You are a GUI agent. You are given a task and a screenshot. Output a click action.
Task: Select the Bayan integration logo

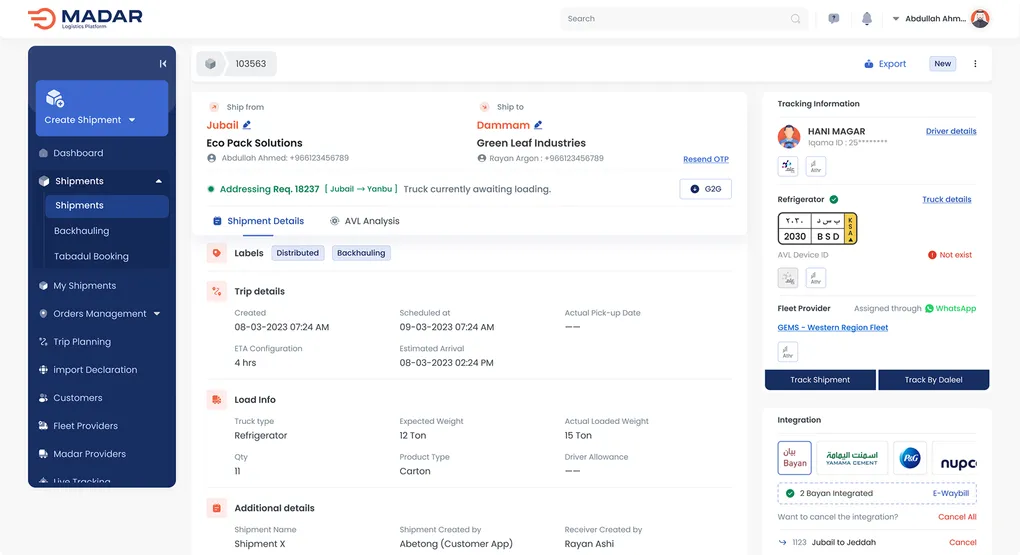coord(795,459)
